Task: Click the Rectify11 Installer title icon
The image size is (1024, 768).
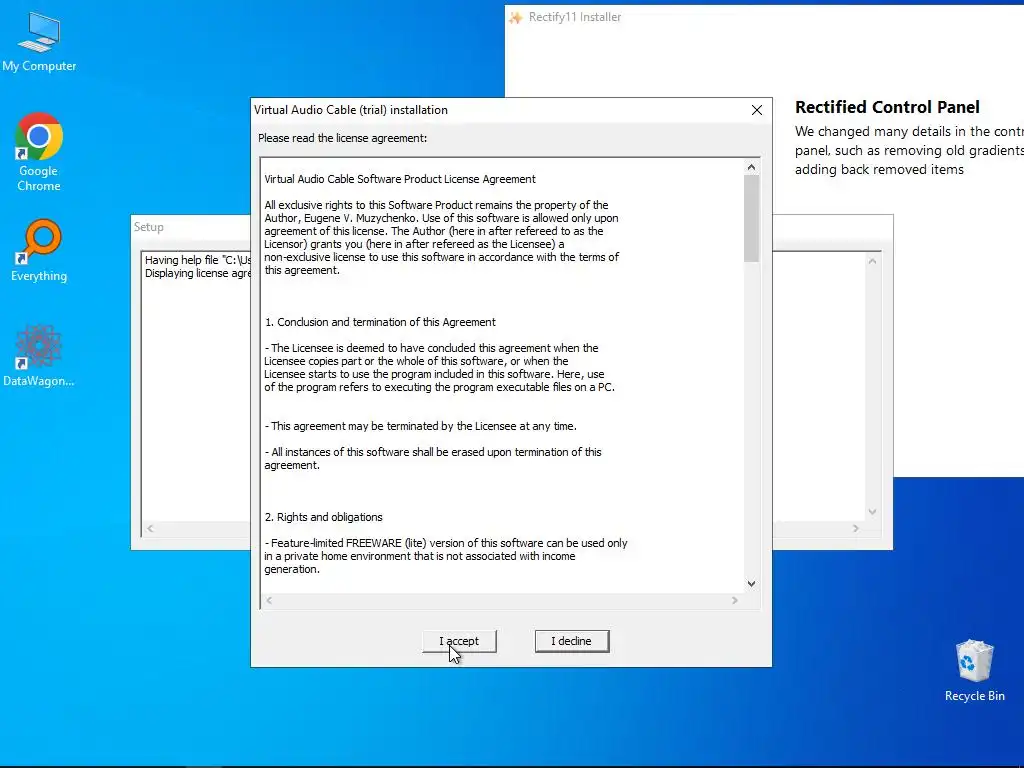Action: pos(516,18)
